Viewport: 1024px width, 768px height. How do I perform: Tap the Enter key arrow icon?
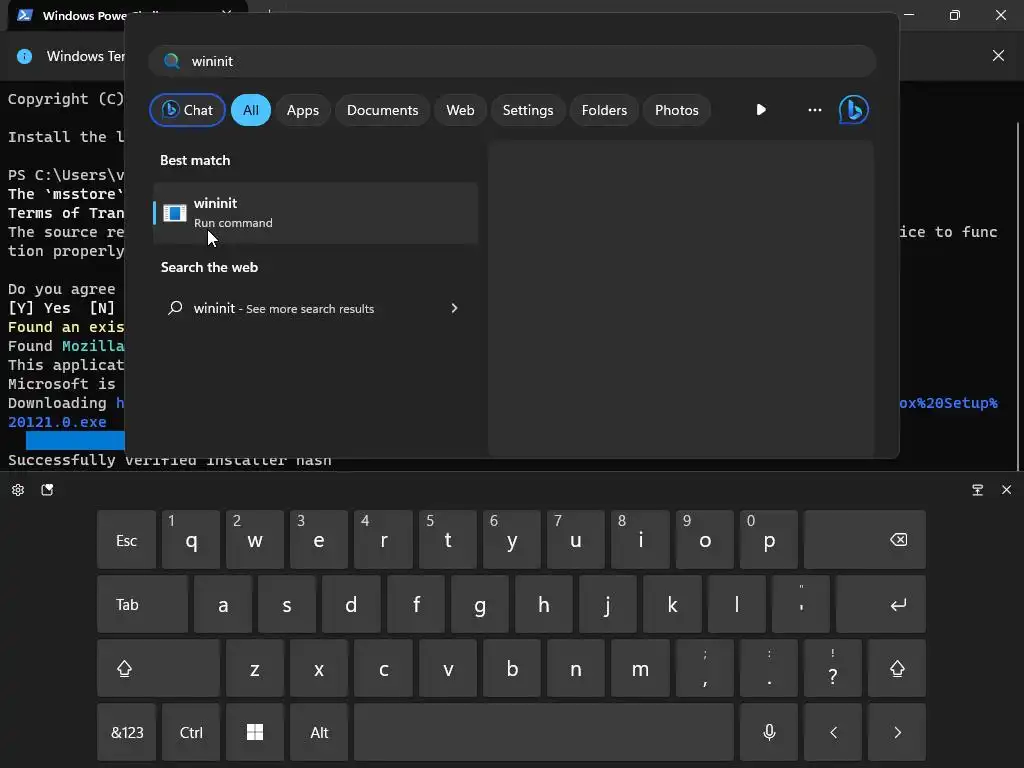[899, 605]
